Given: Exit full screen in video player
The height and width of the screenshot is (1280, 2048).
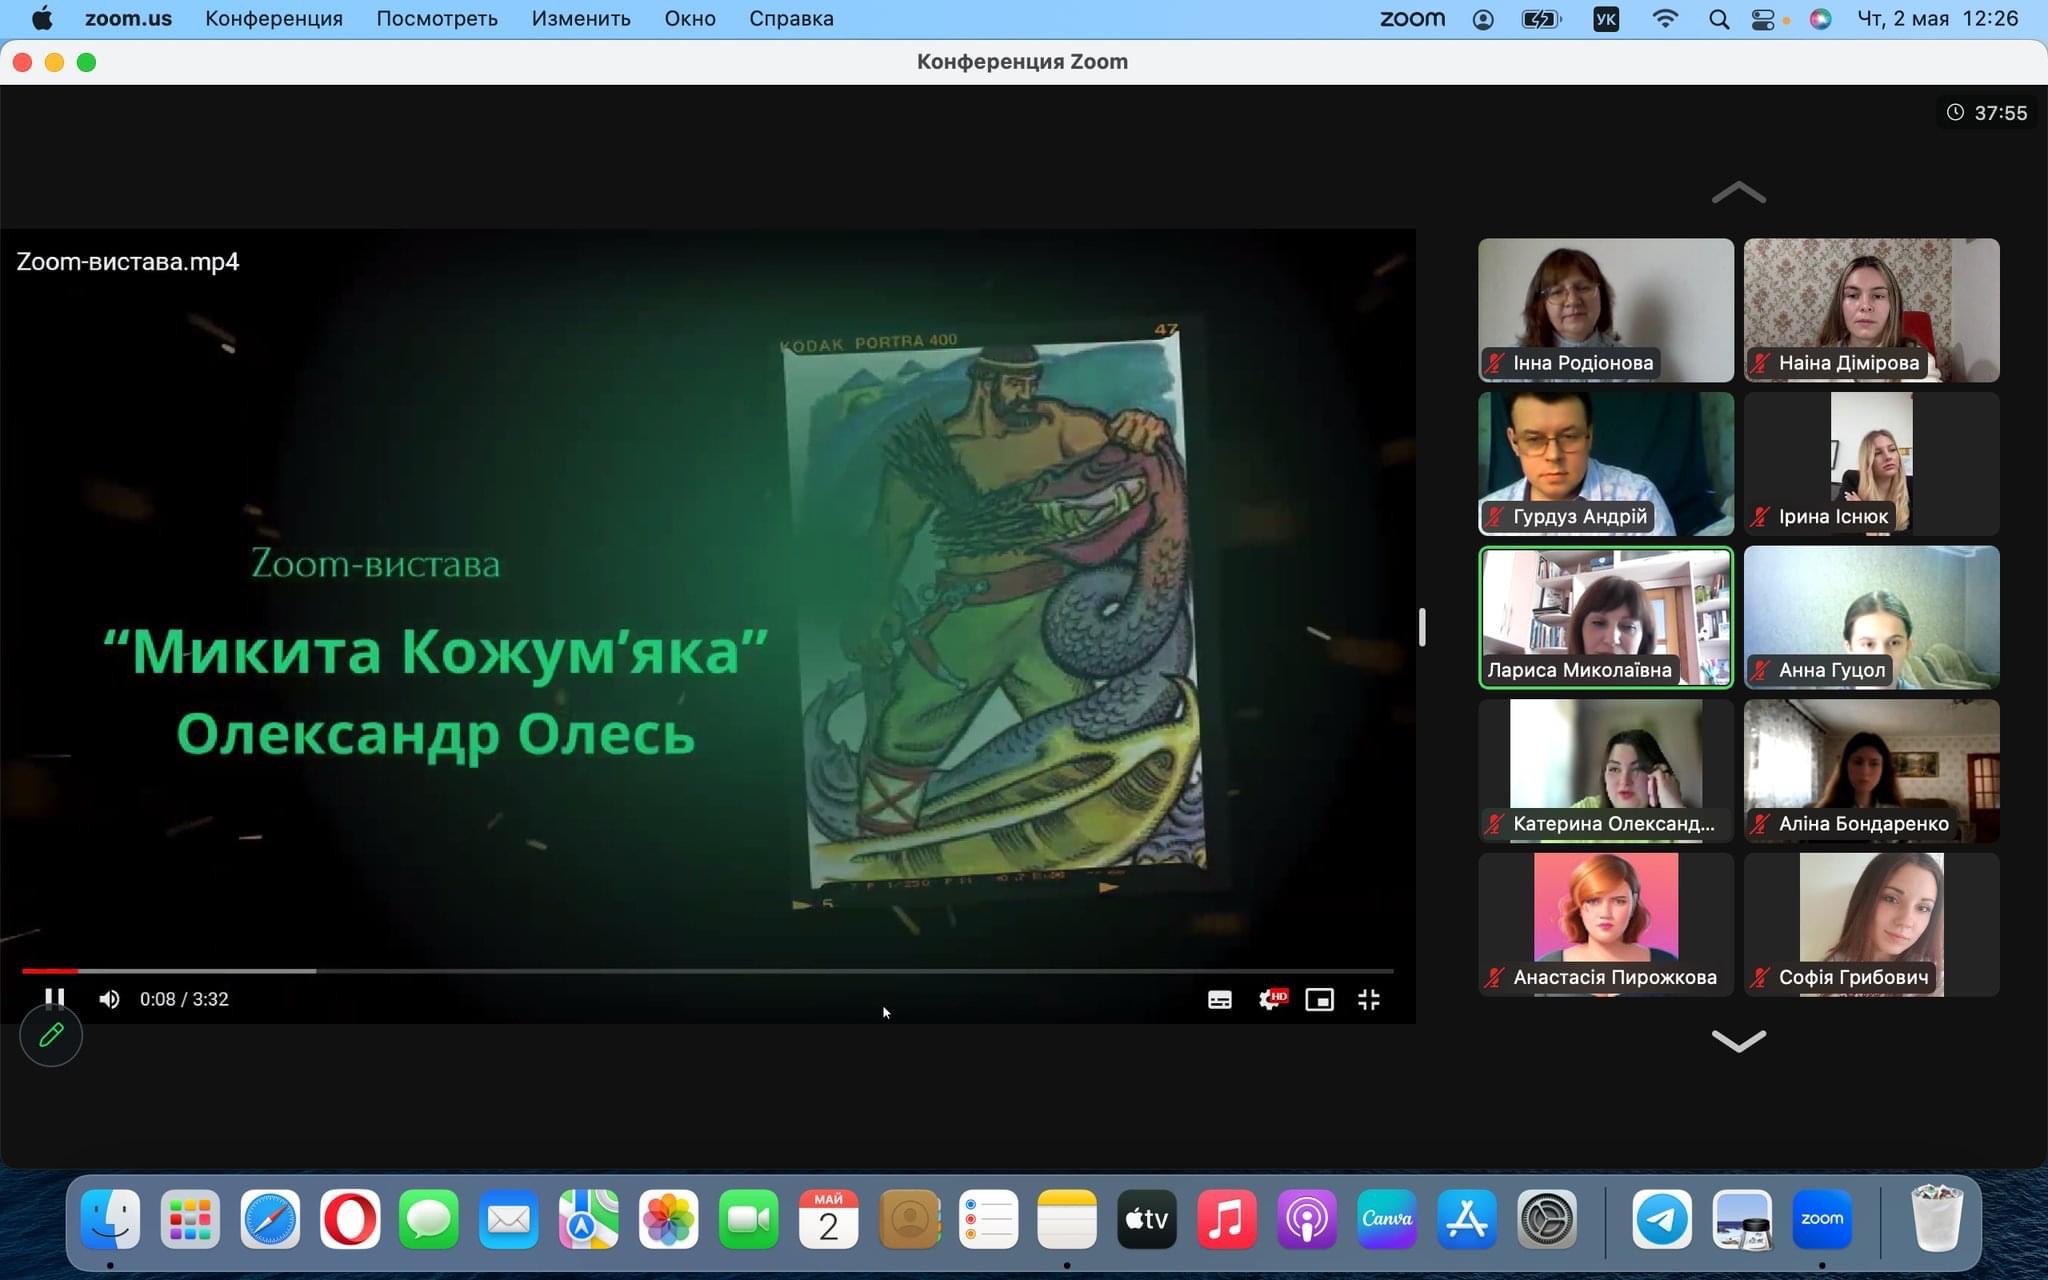Looking at the screenshot, I should (1368, 999).
